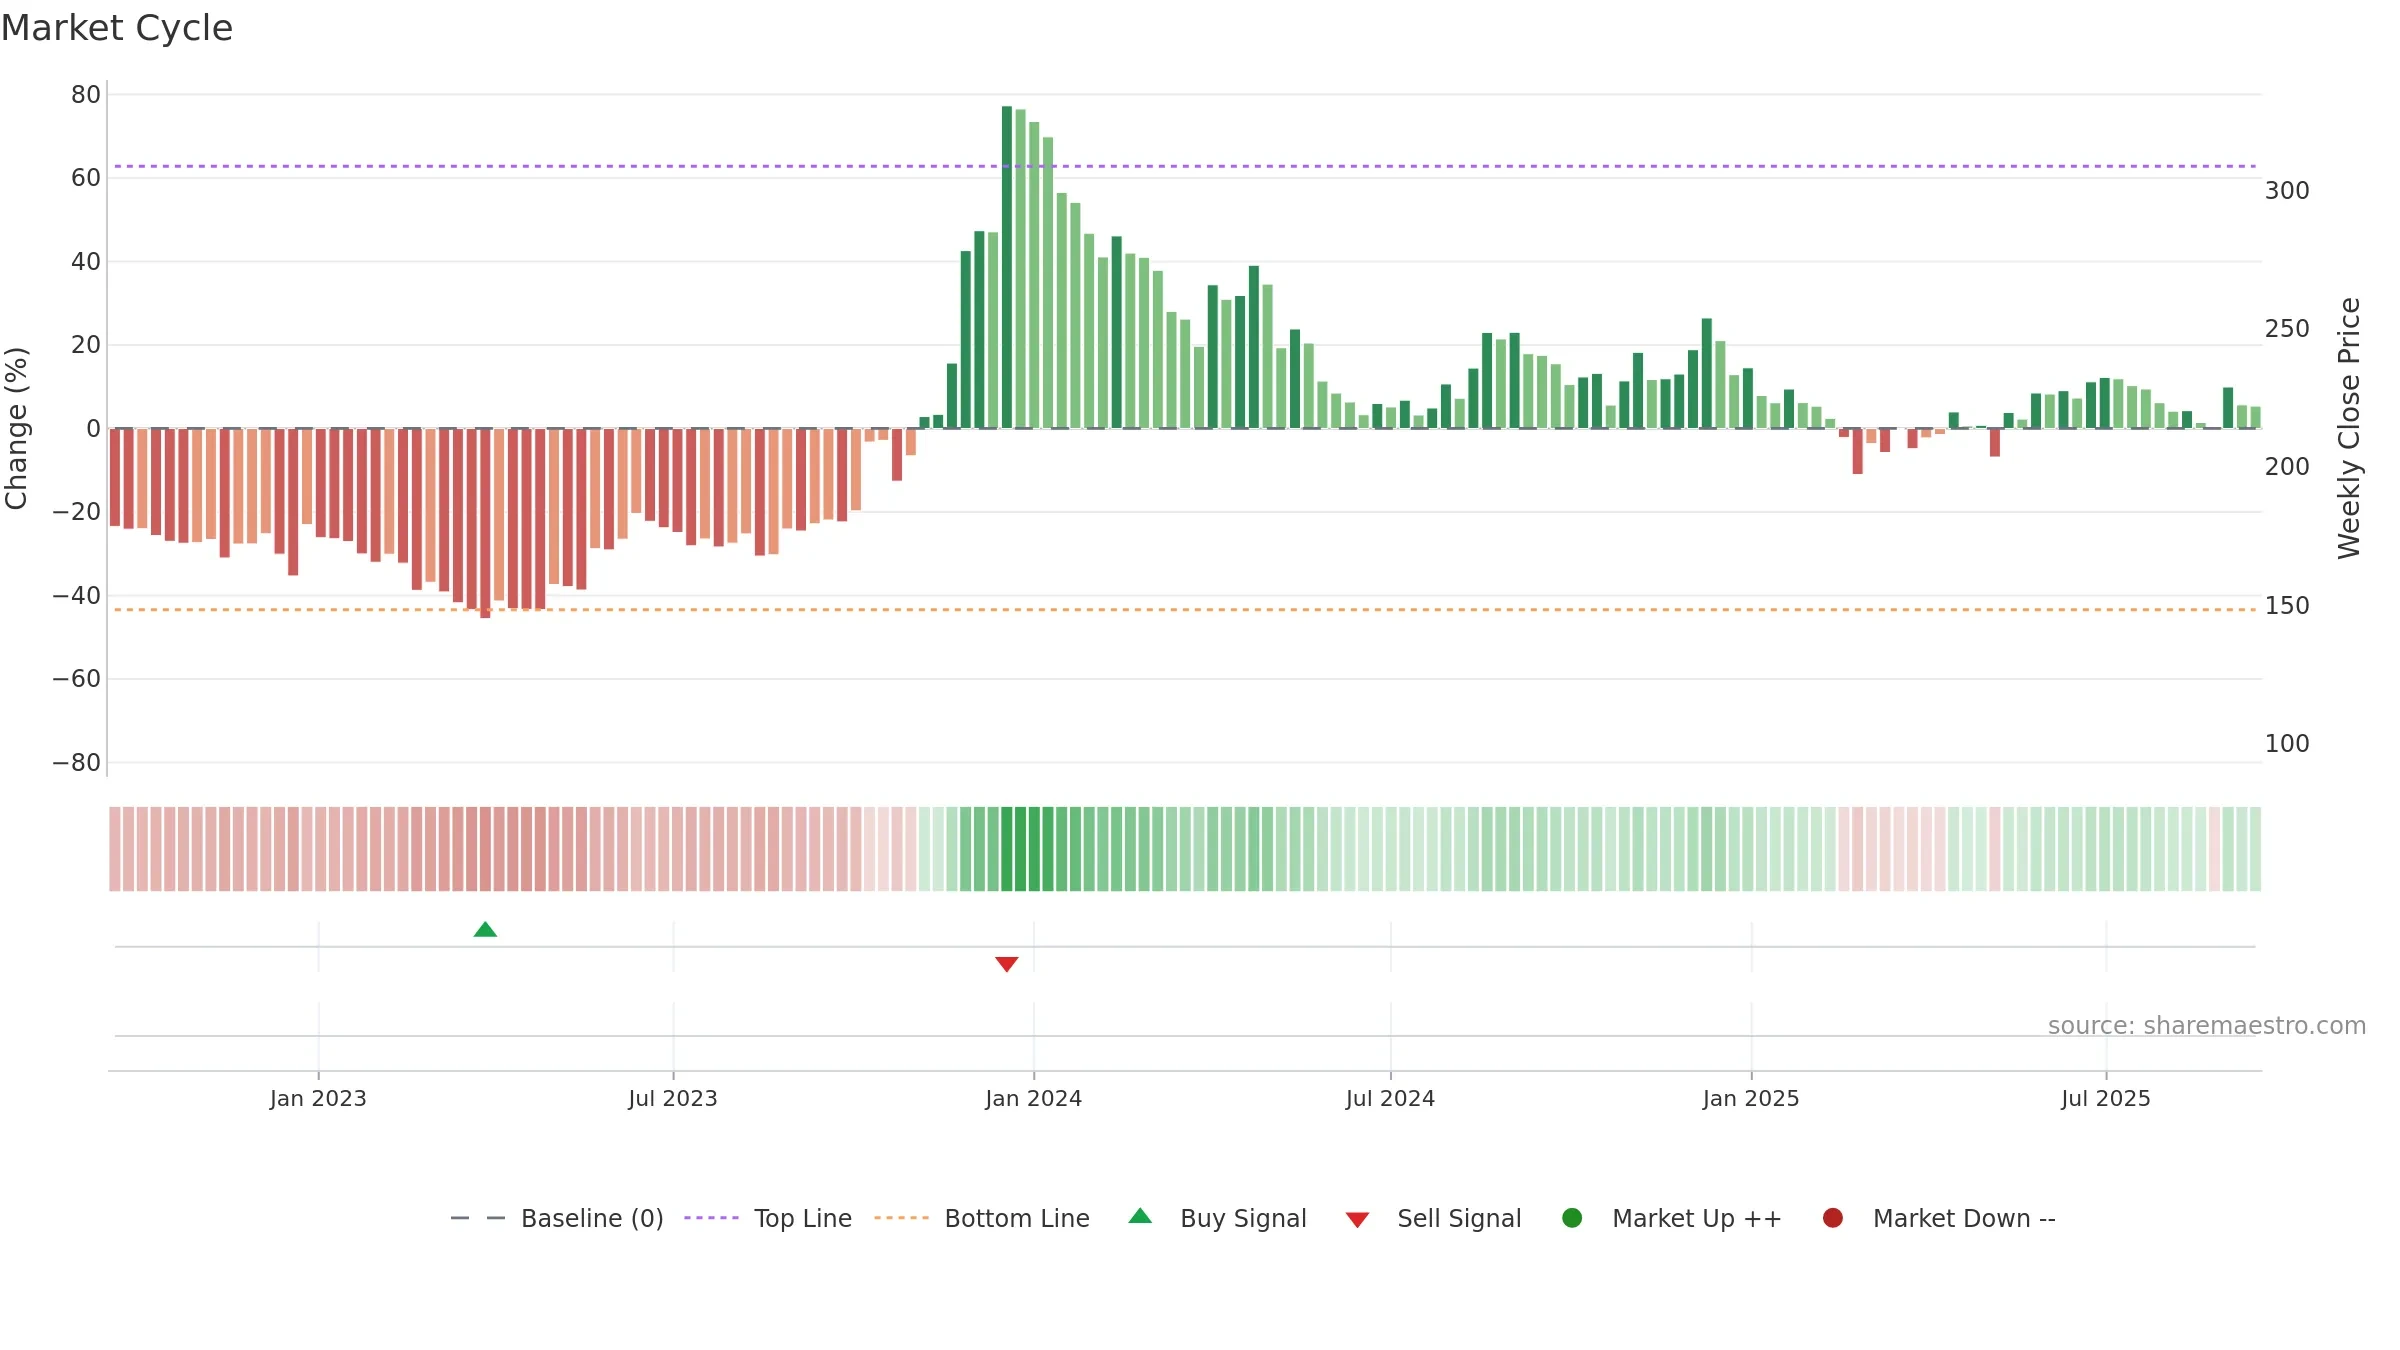The width and height of the screenshot is (2400, 1350).
Task: Click the dark red circle Market Down icon
Action: click(1833, 1218)
